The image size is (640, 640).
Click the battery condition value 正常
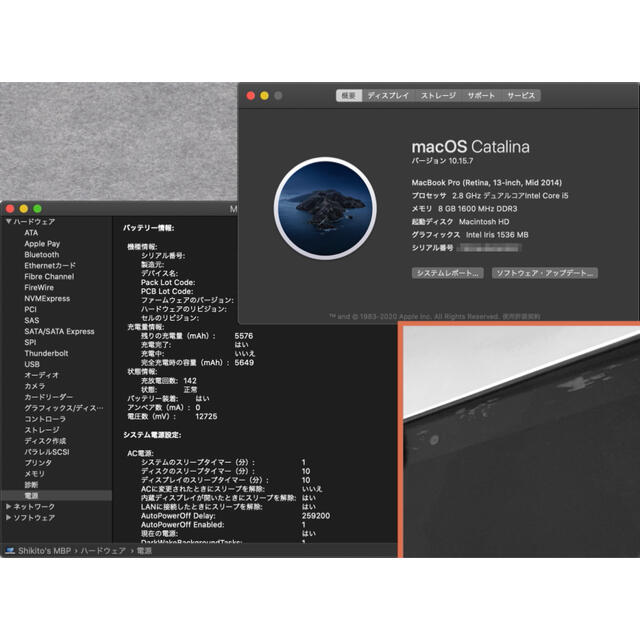pyautogui.click(x=190, y=390)
